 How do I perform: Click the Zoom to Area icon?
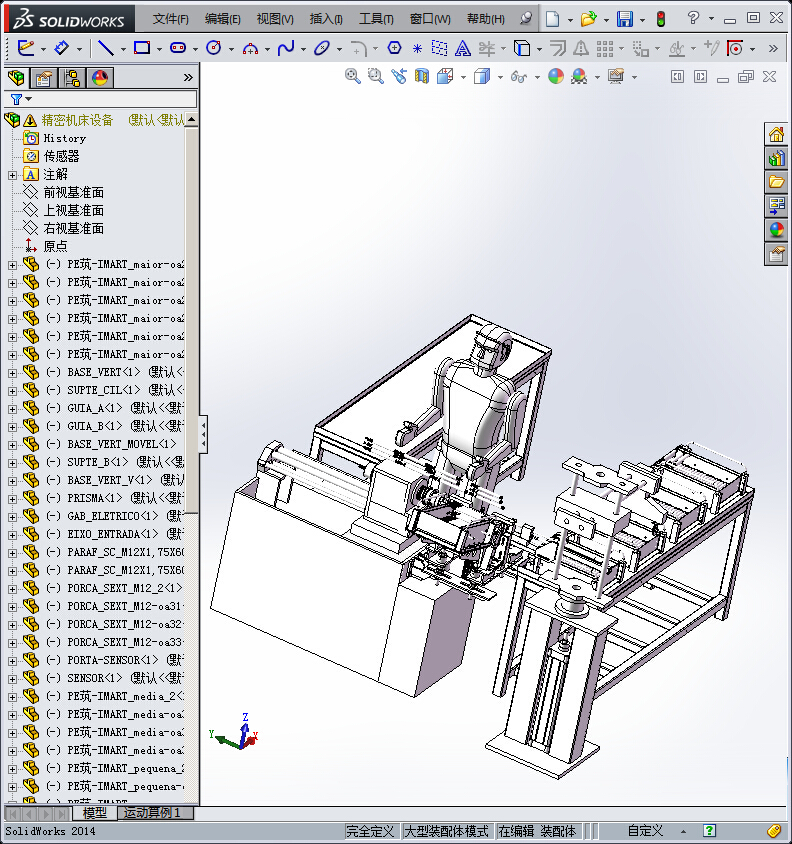[x=375, y=76]
